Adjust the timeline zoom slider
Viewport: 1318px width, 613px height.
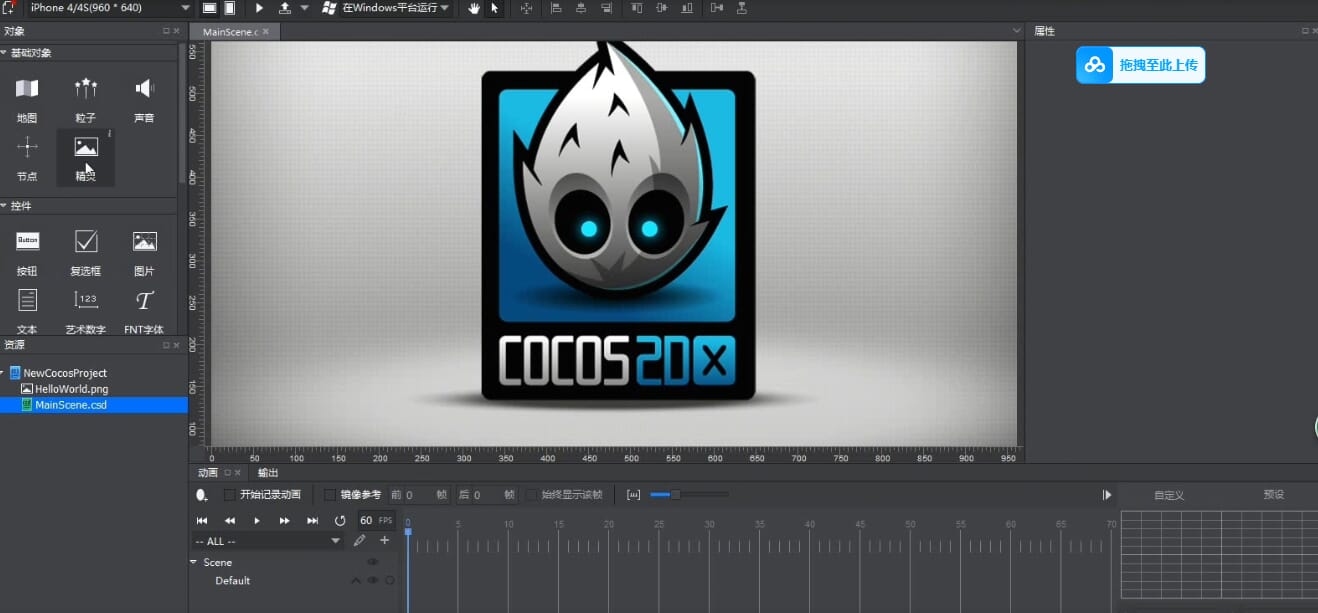tap(675, 494)
